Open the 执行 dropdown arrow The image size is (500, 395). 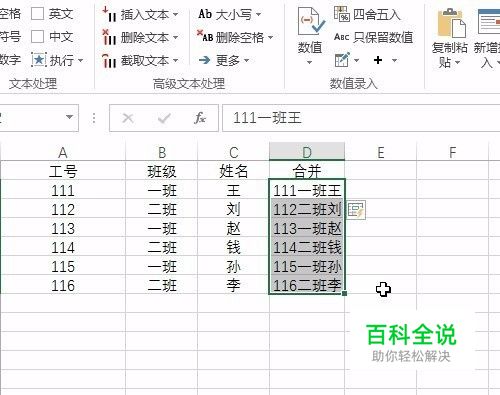80,61
